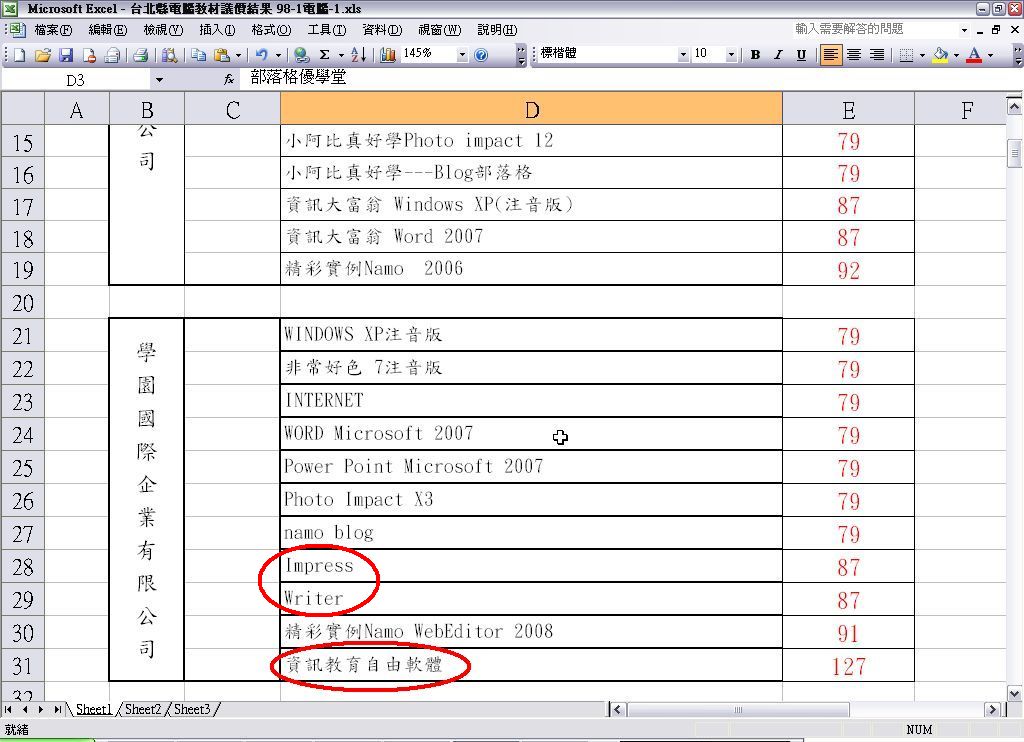Sort ascending with A-Z icon
The height and width of the screenshot is (742, 1024).
pos(359,56)
